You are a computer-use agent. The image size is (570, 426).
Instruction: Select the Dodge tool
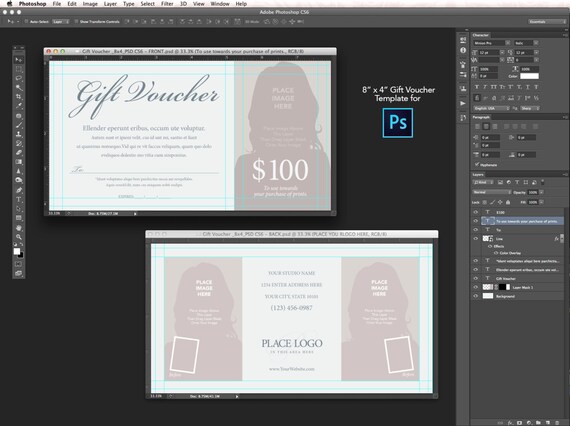(19, 180)
